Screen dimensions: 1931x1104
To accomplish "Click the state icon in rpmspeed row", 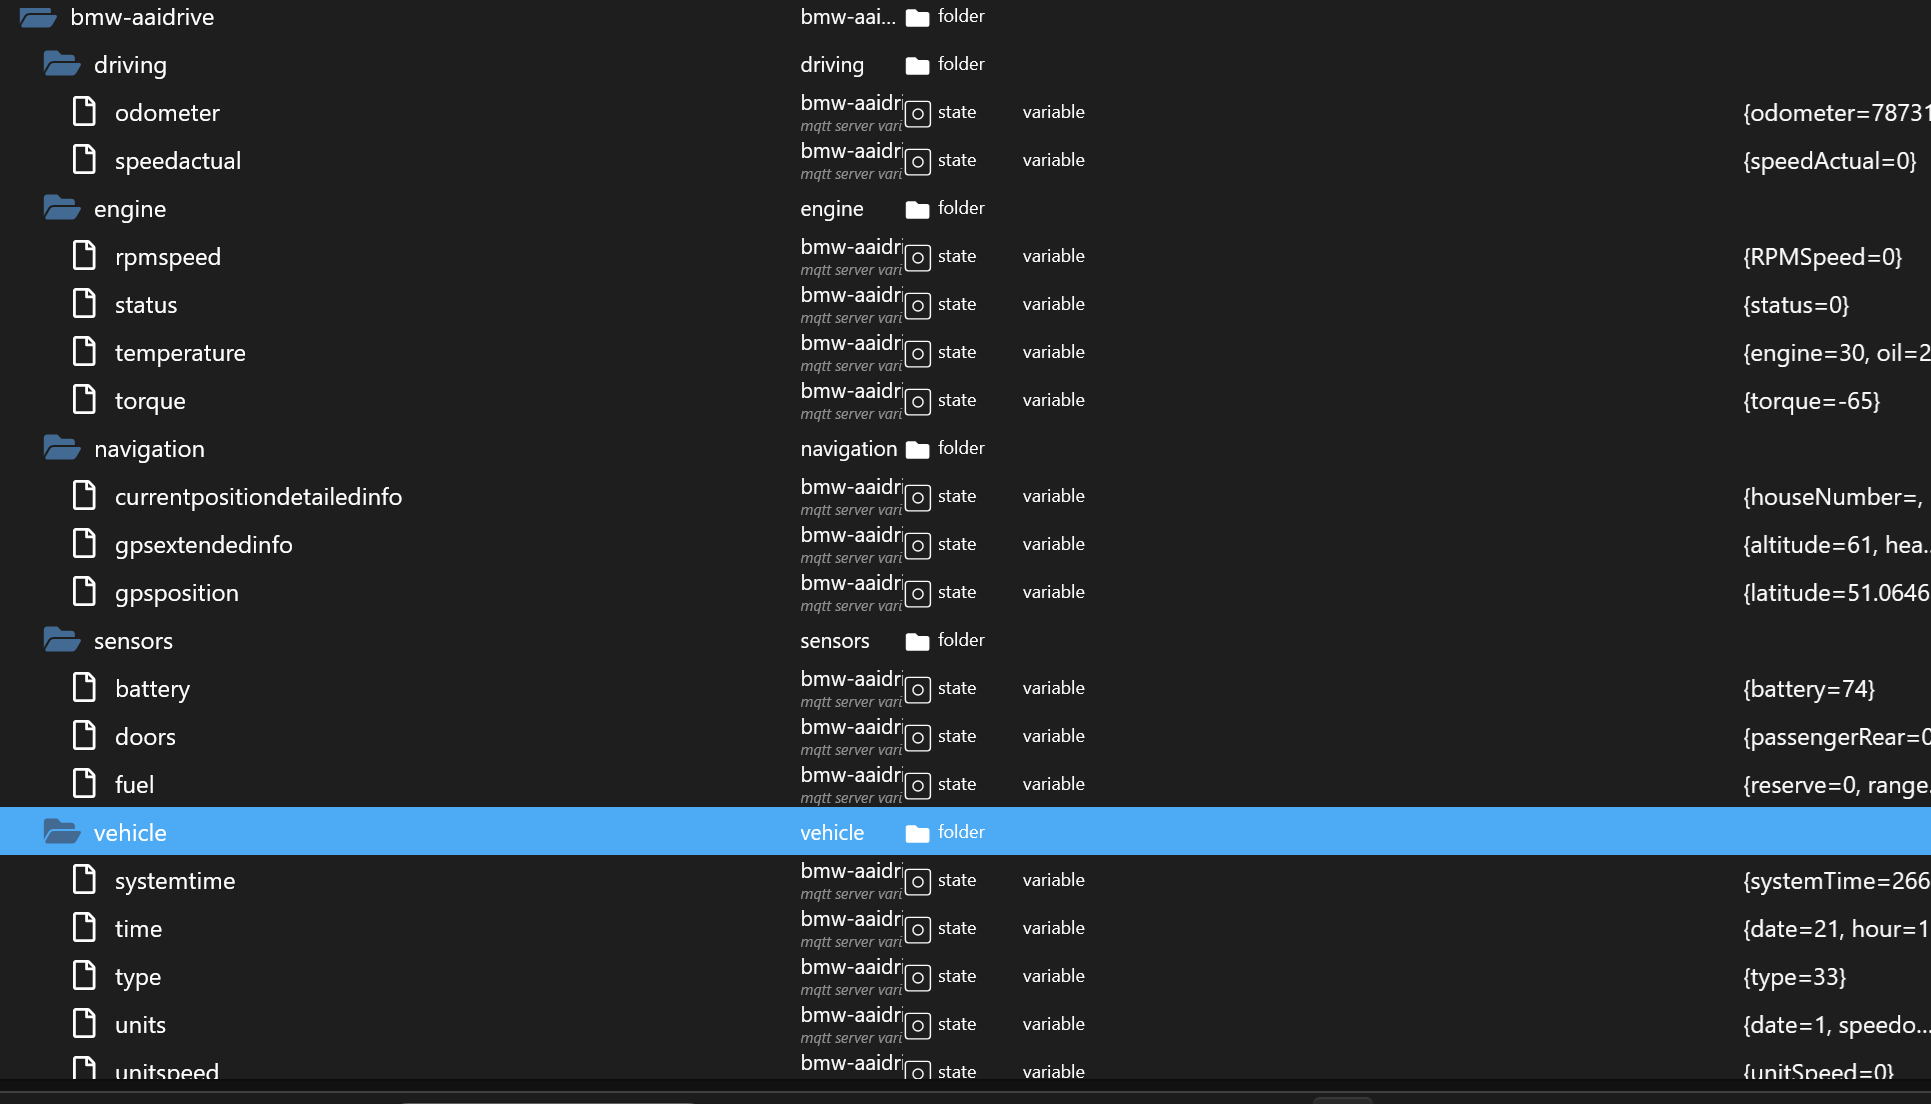I will tap(917, 257).
